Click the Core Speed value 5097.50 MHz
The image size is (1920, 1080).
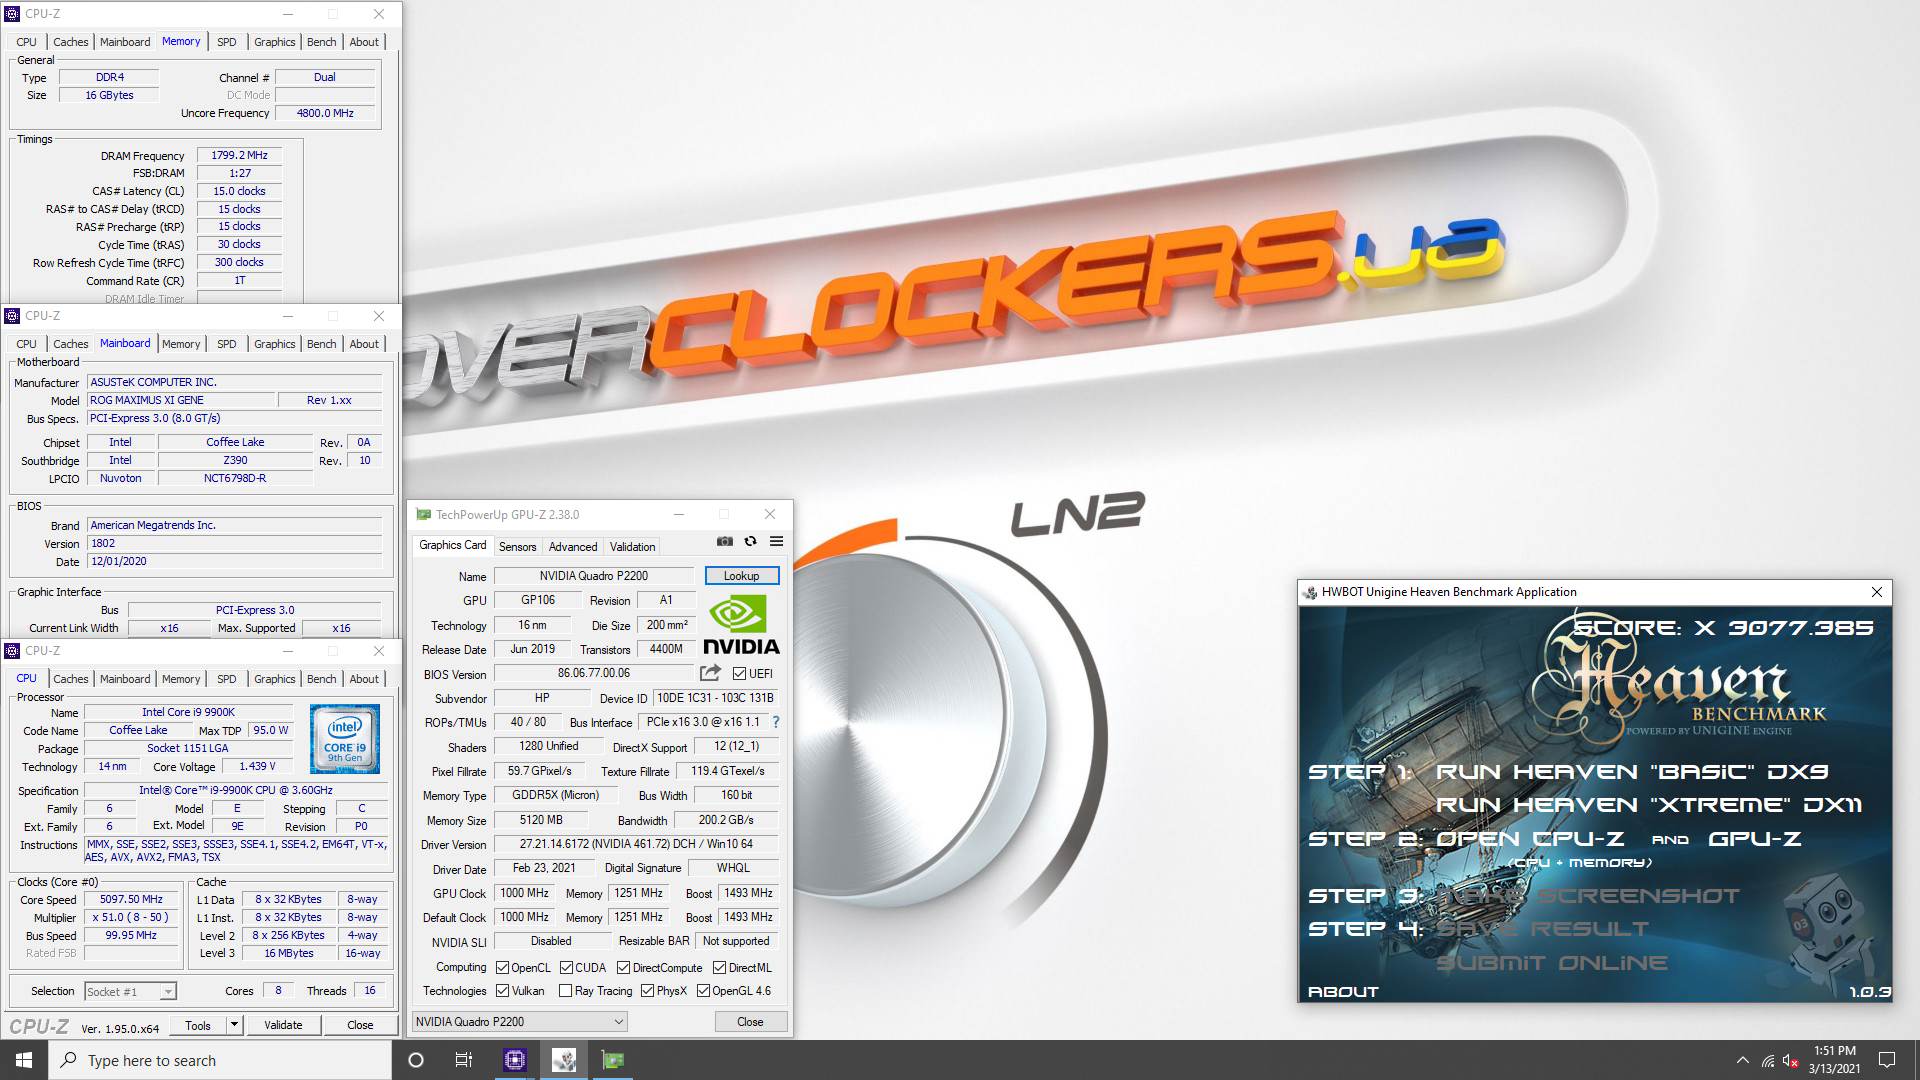(x=131, y=900)
